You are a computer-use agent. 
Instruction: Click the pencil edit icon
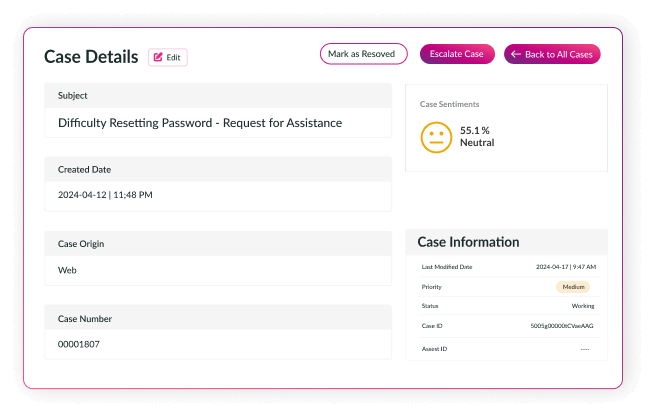[x=158, y=57]
